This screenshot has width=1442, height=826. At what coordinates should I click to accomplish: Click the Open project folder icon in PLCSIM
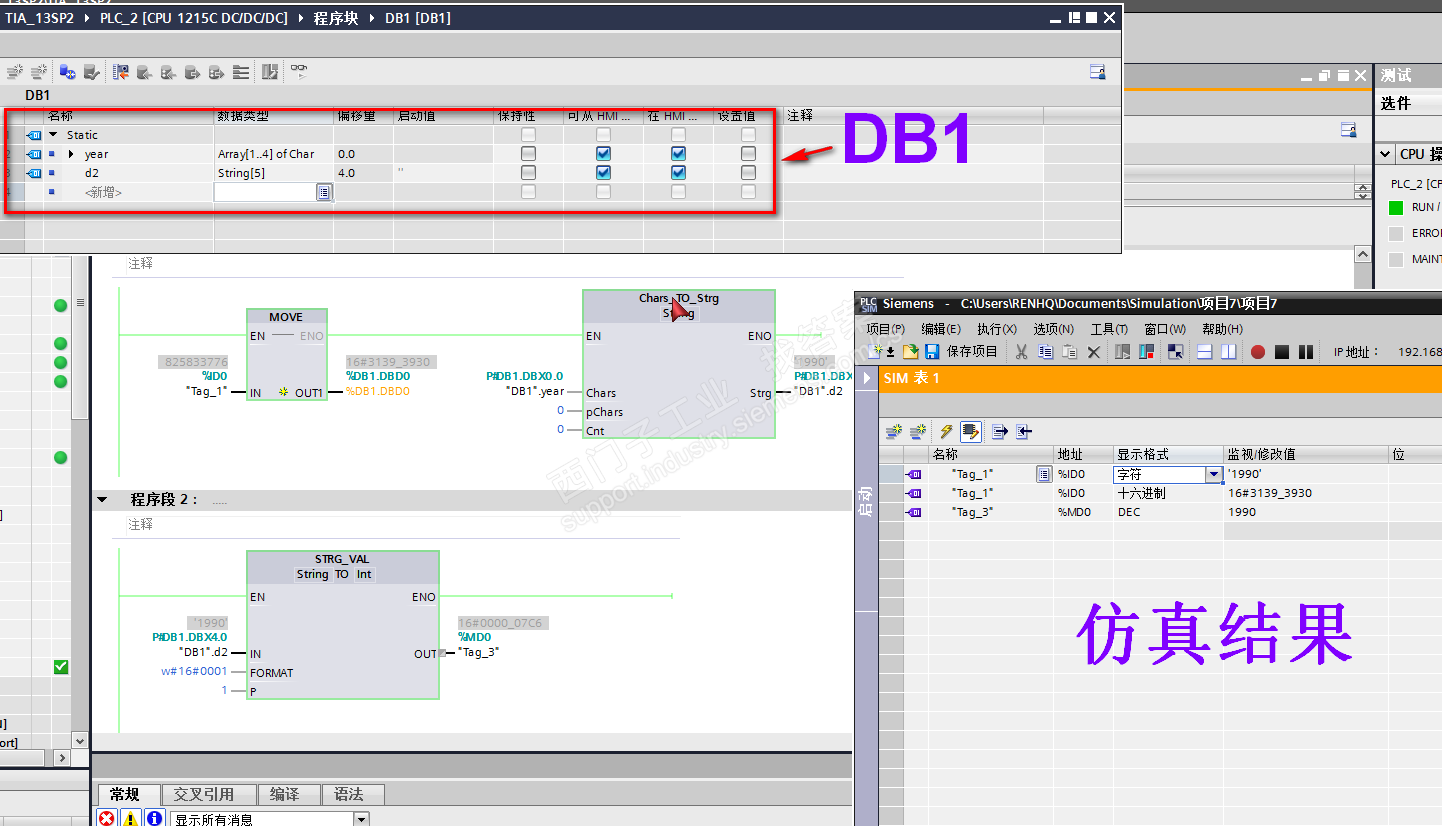coord(910,352)
